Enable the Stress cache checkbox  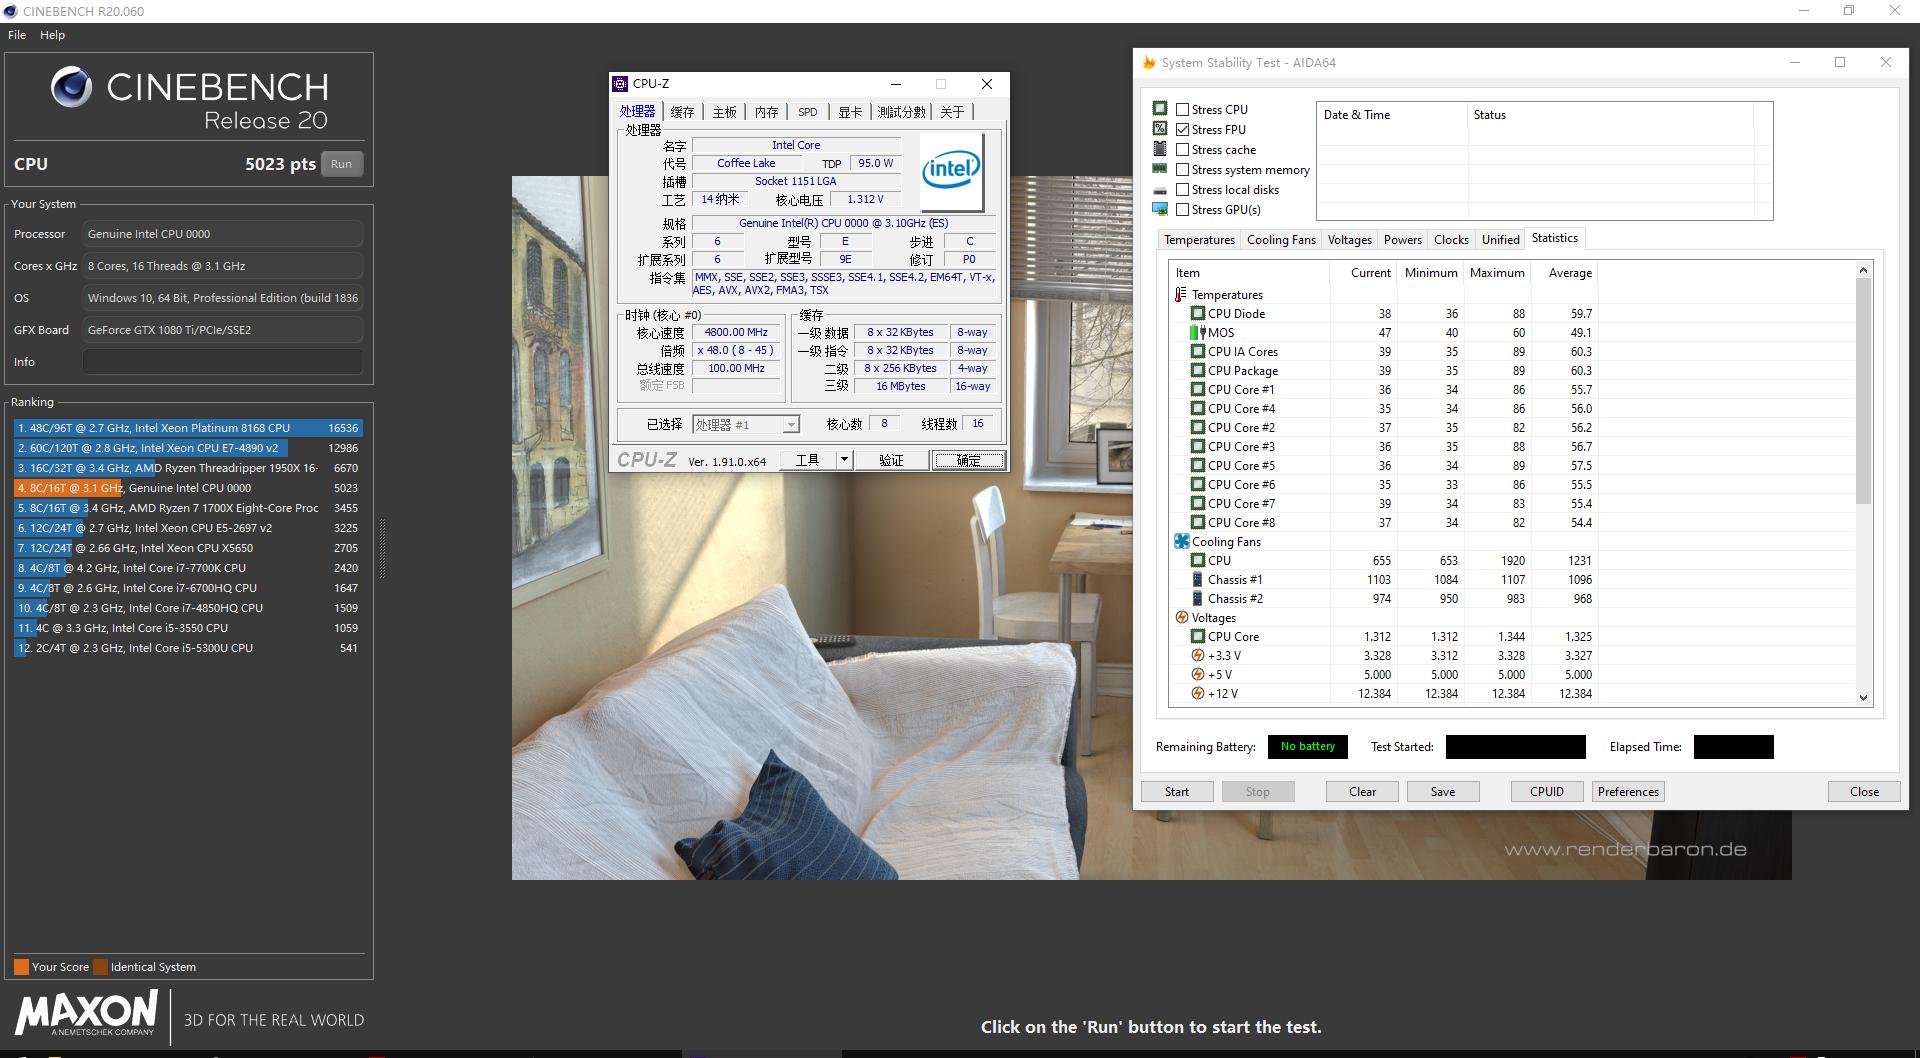pyautogui.click(x=1183, y=150)
